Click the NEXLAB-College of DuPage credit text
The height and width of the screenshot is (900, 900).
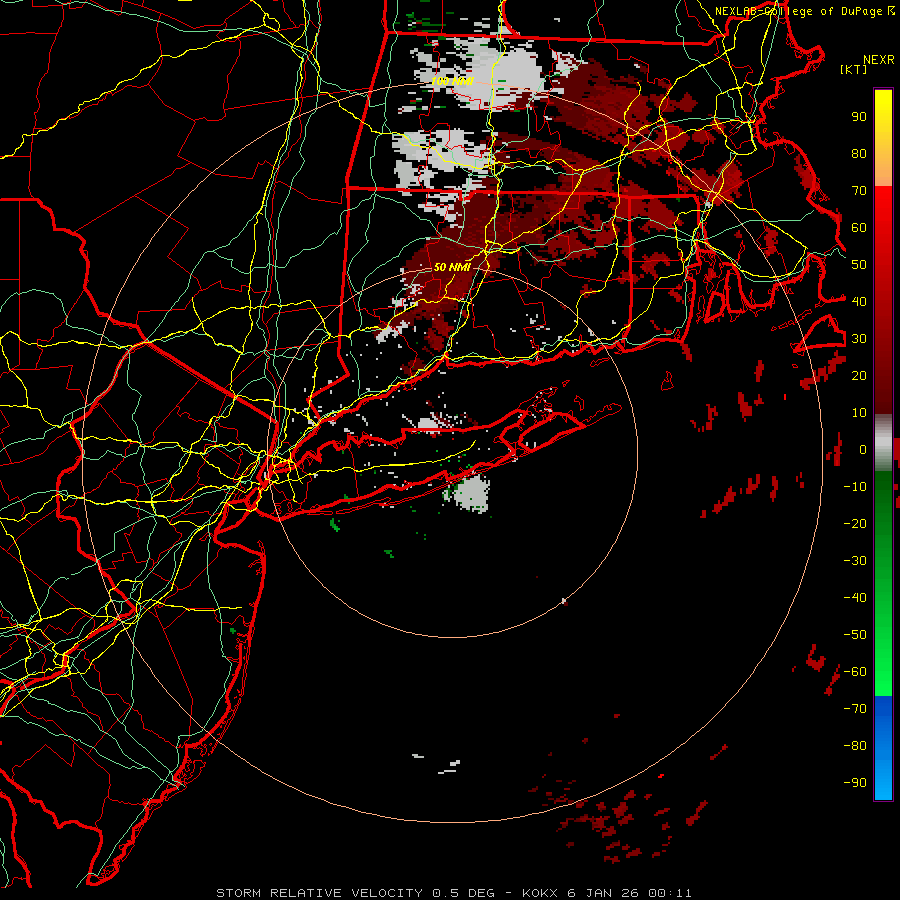(799, 11)
